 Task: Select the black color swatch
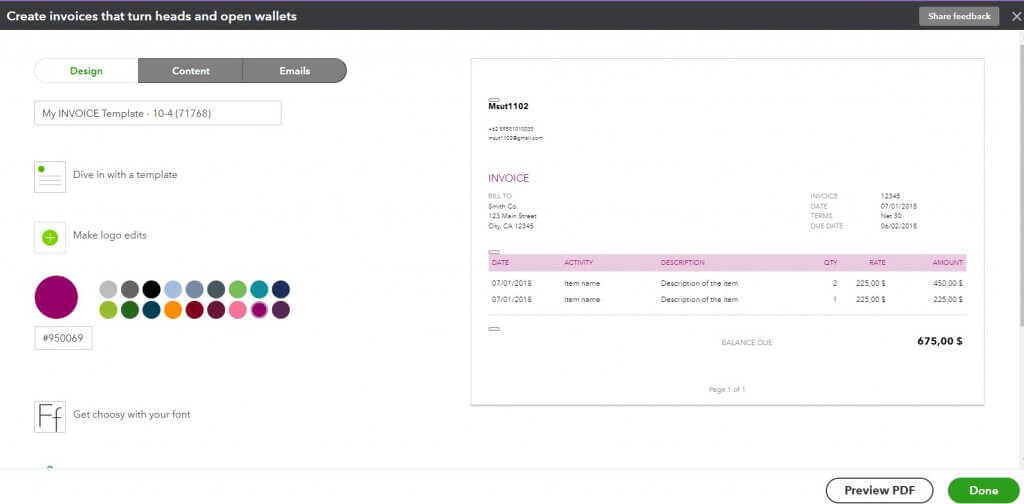click(152, 289)
